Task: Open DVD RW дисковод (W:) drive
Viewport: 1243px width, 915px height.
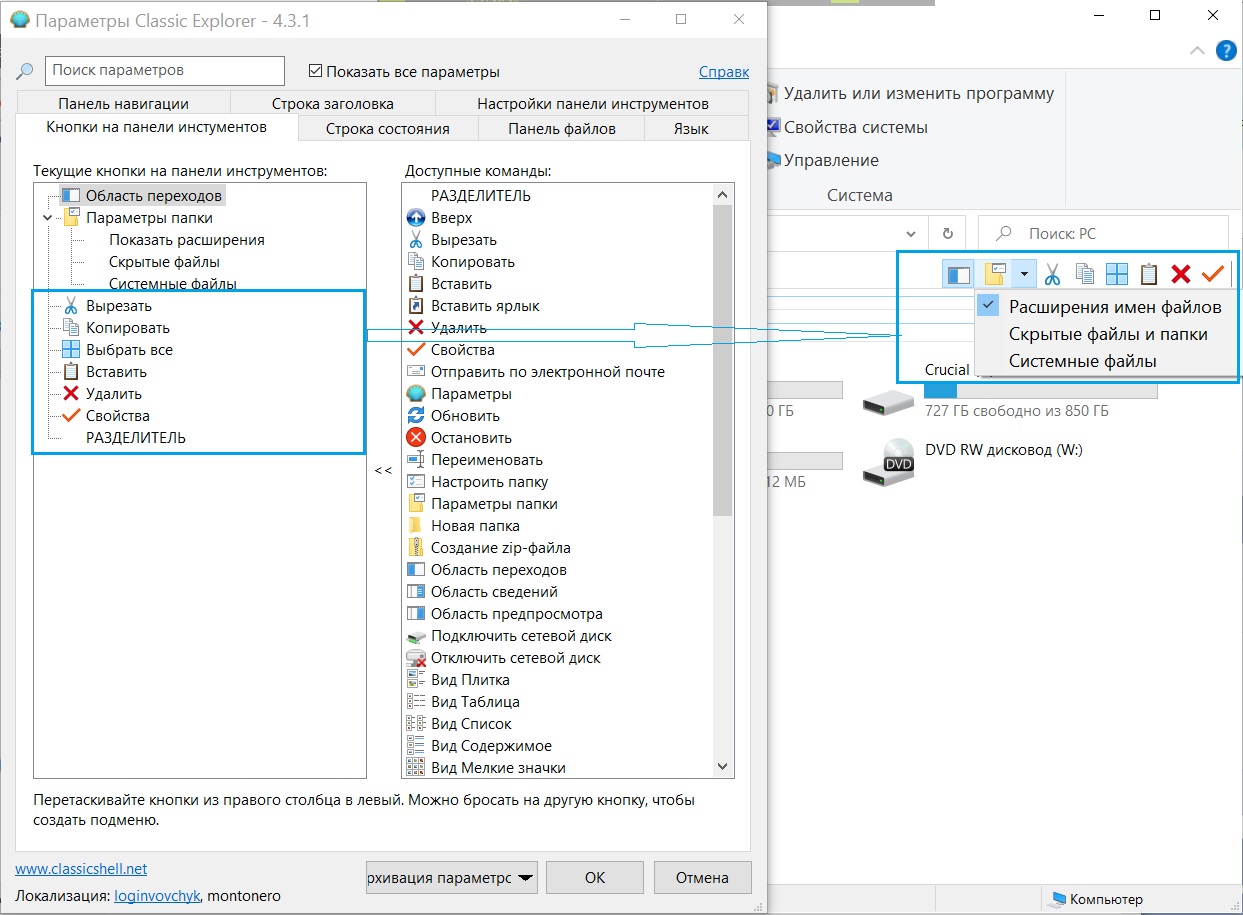Action: [973, 462]
